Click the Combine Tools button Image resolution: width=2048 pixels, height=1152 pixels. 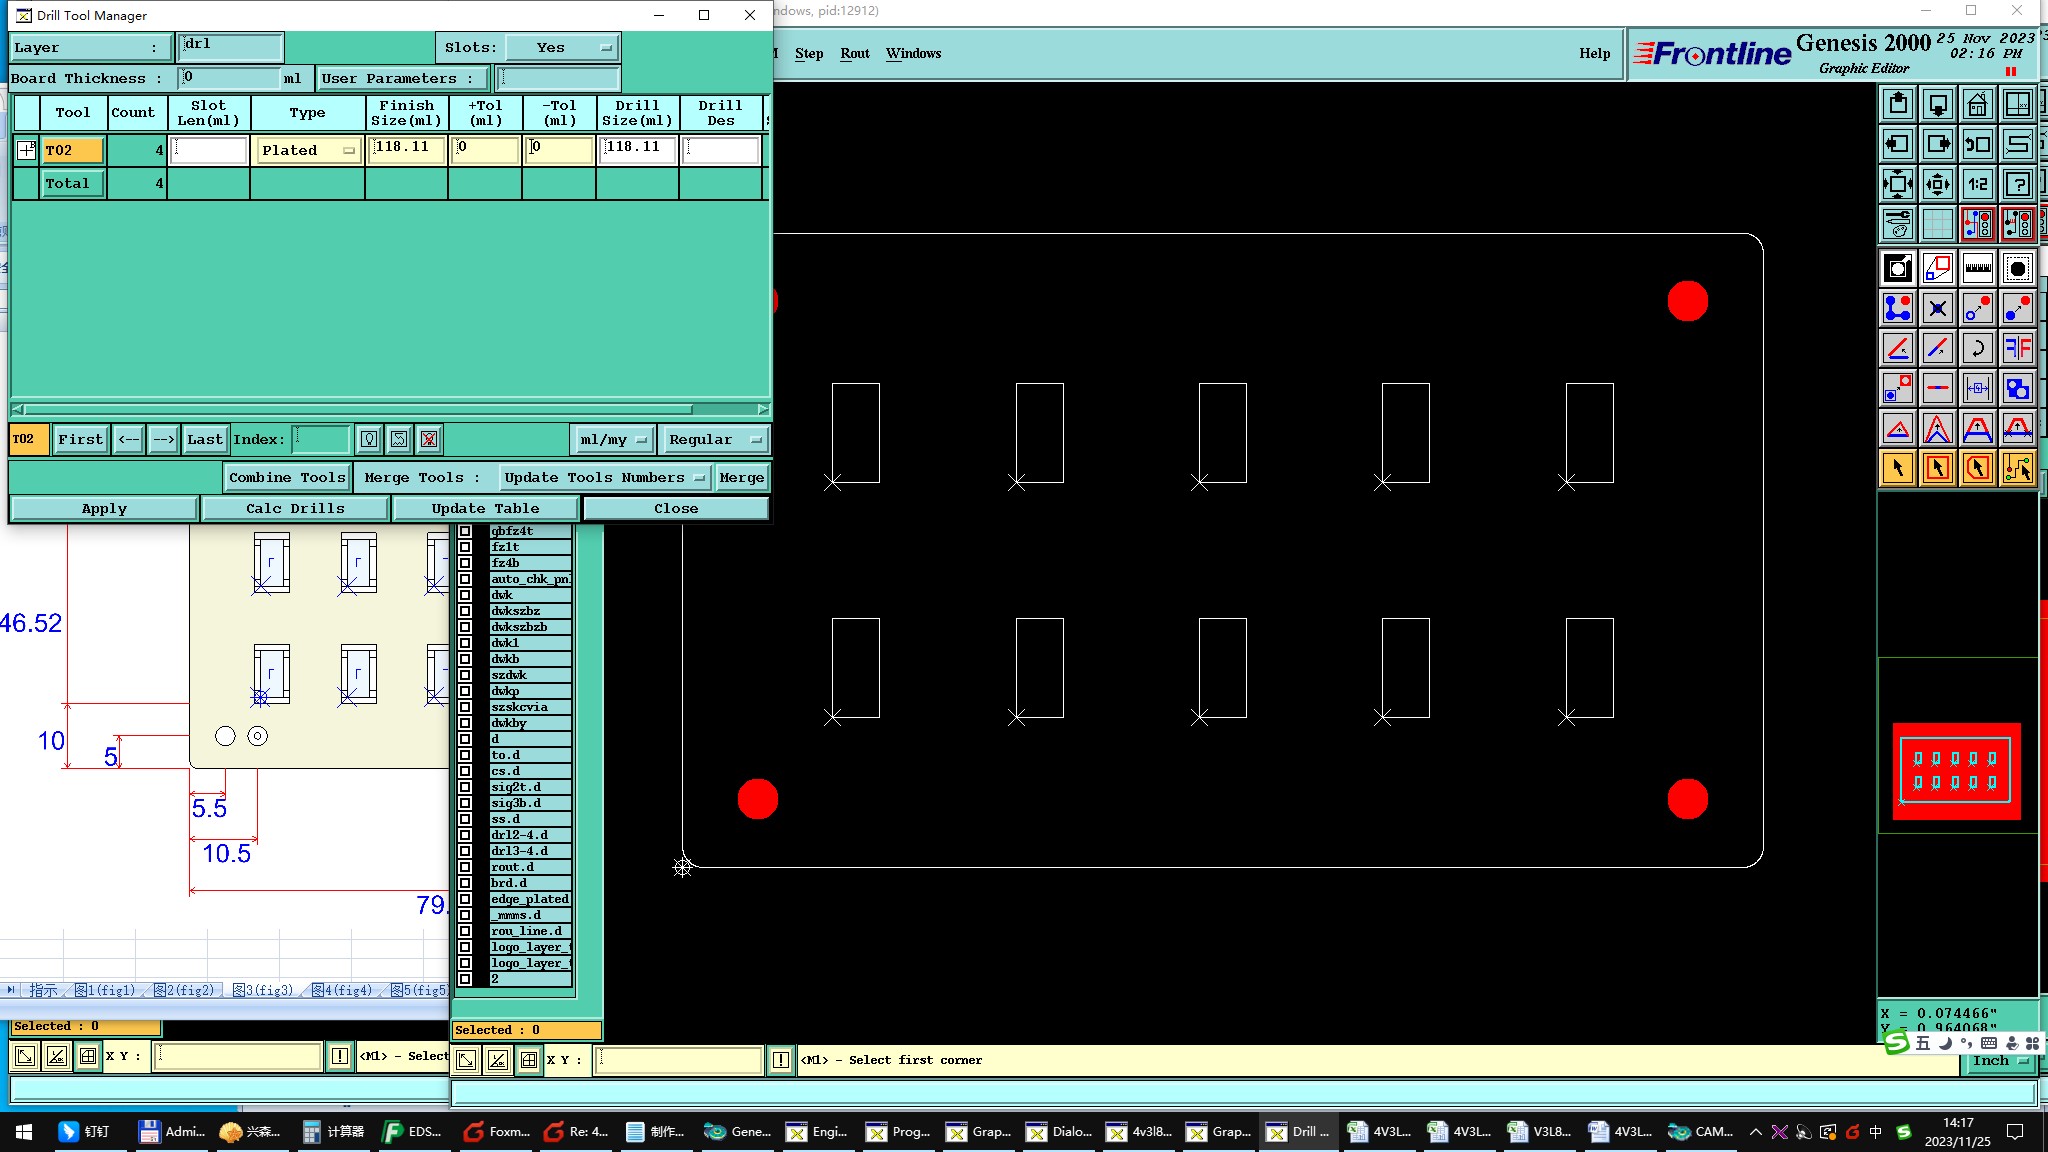click(287, 477)
